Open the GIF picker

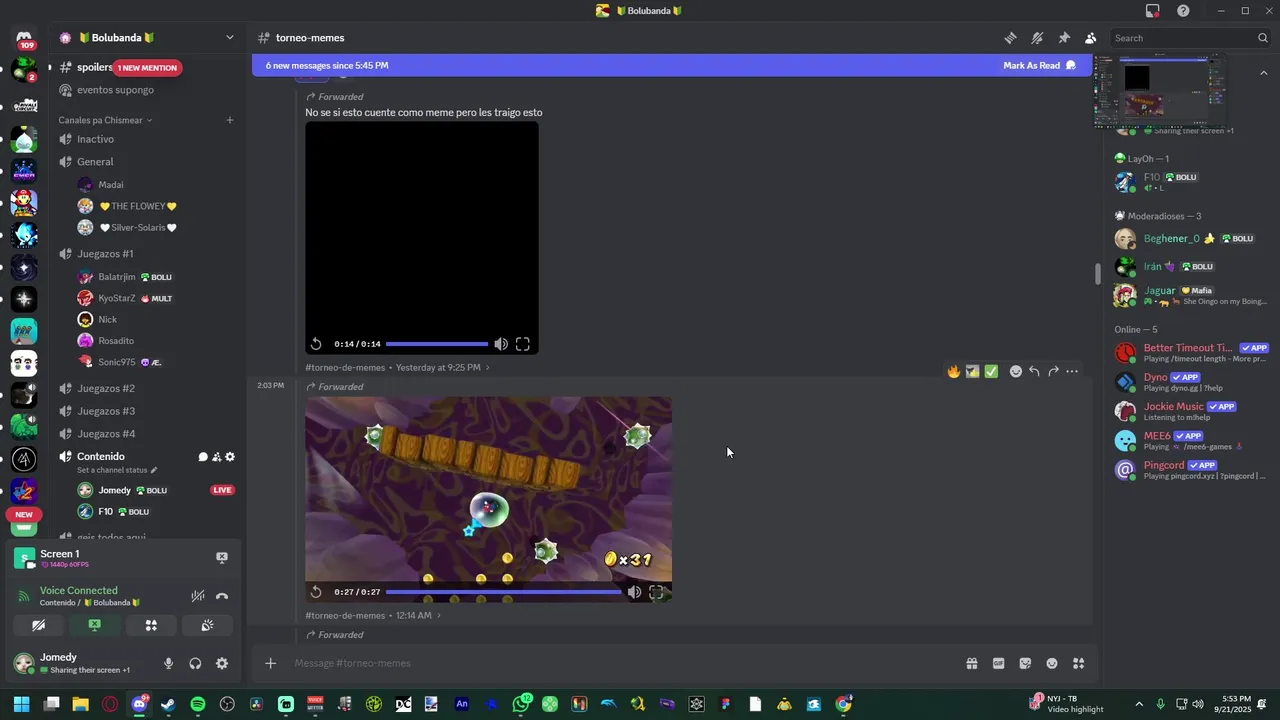tap(998, 663)
